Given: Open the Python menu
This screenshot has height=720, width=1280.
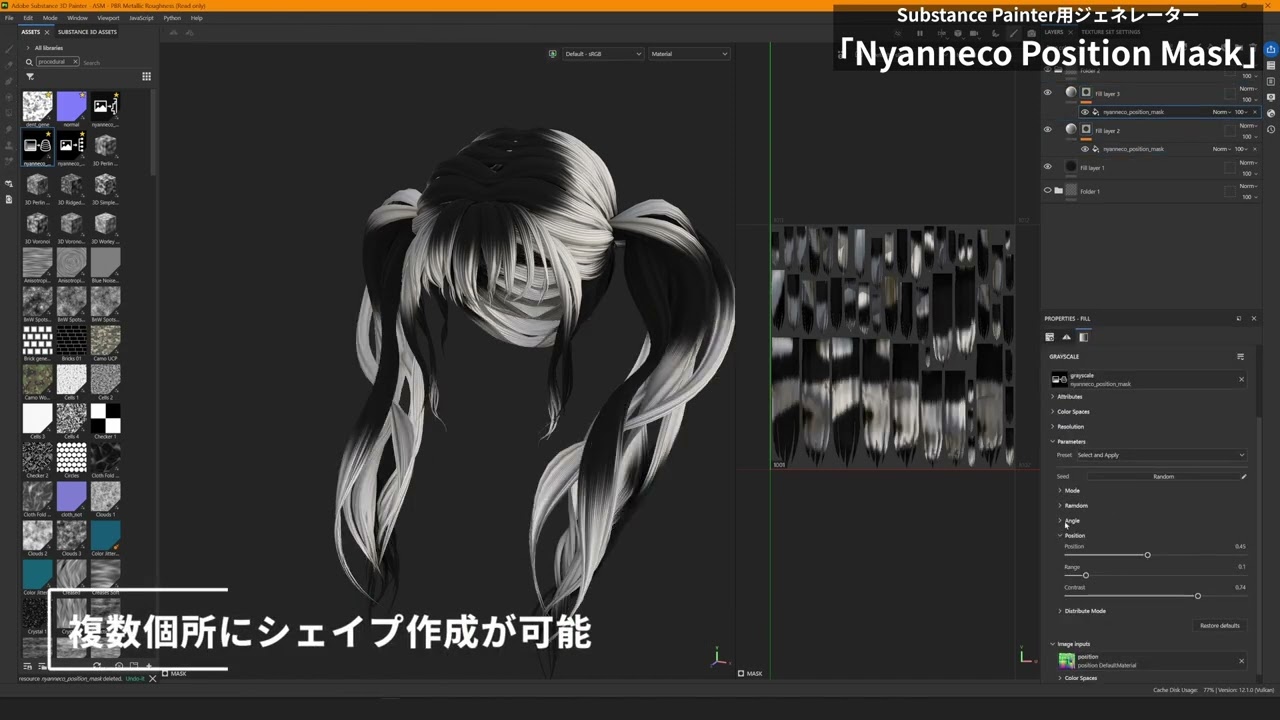Looking at the screenshot, I should click(172, 18).
